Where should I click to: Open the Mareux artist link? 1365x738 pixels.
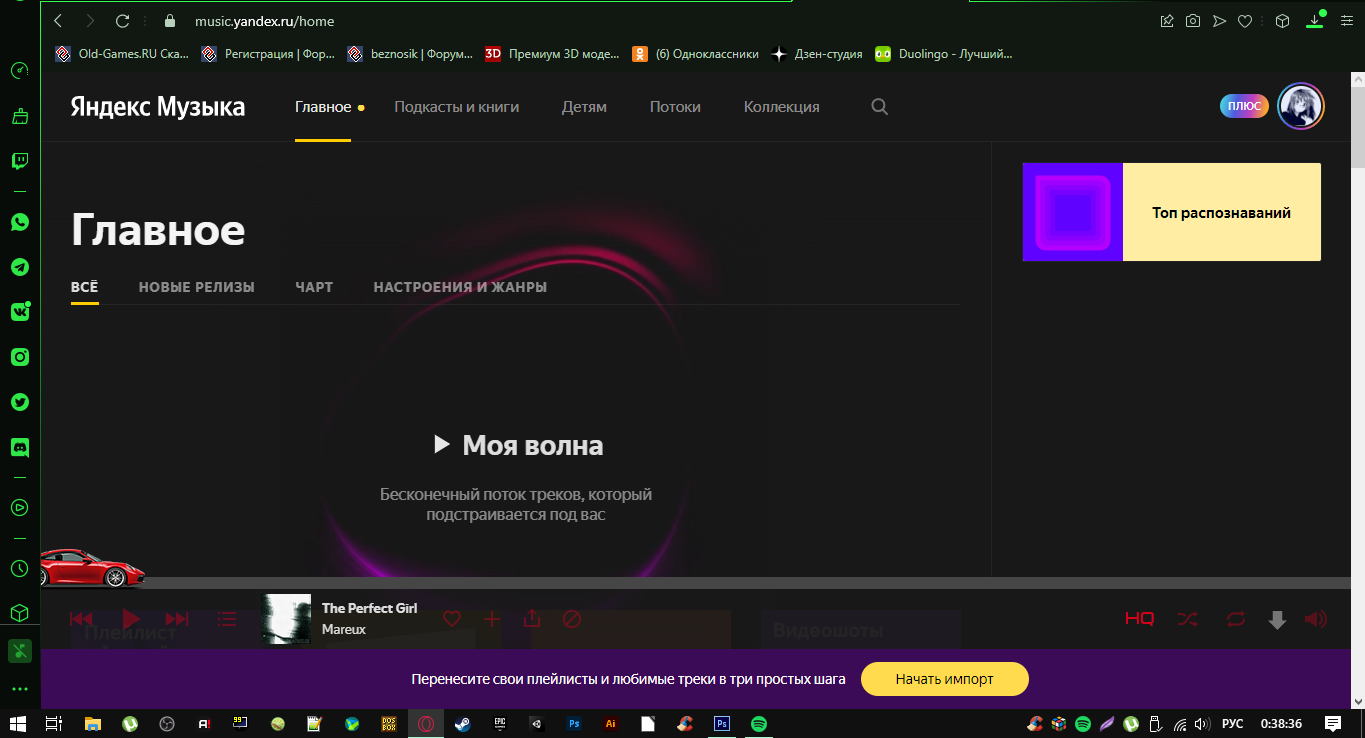344,630
